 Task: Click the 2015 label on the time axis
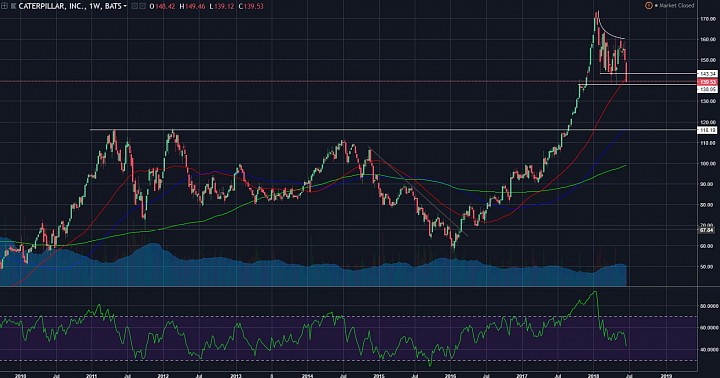[379, 375]
